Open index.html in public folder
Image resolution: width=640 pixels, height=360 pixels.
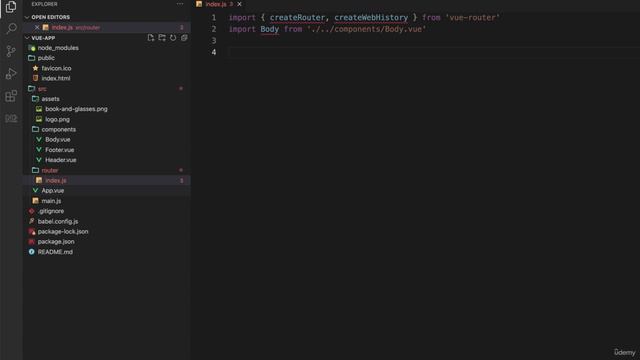(56, 78)
